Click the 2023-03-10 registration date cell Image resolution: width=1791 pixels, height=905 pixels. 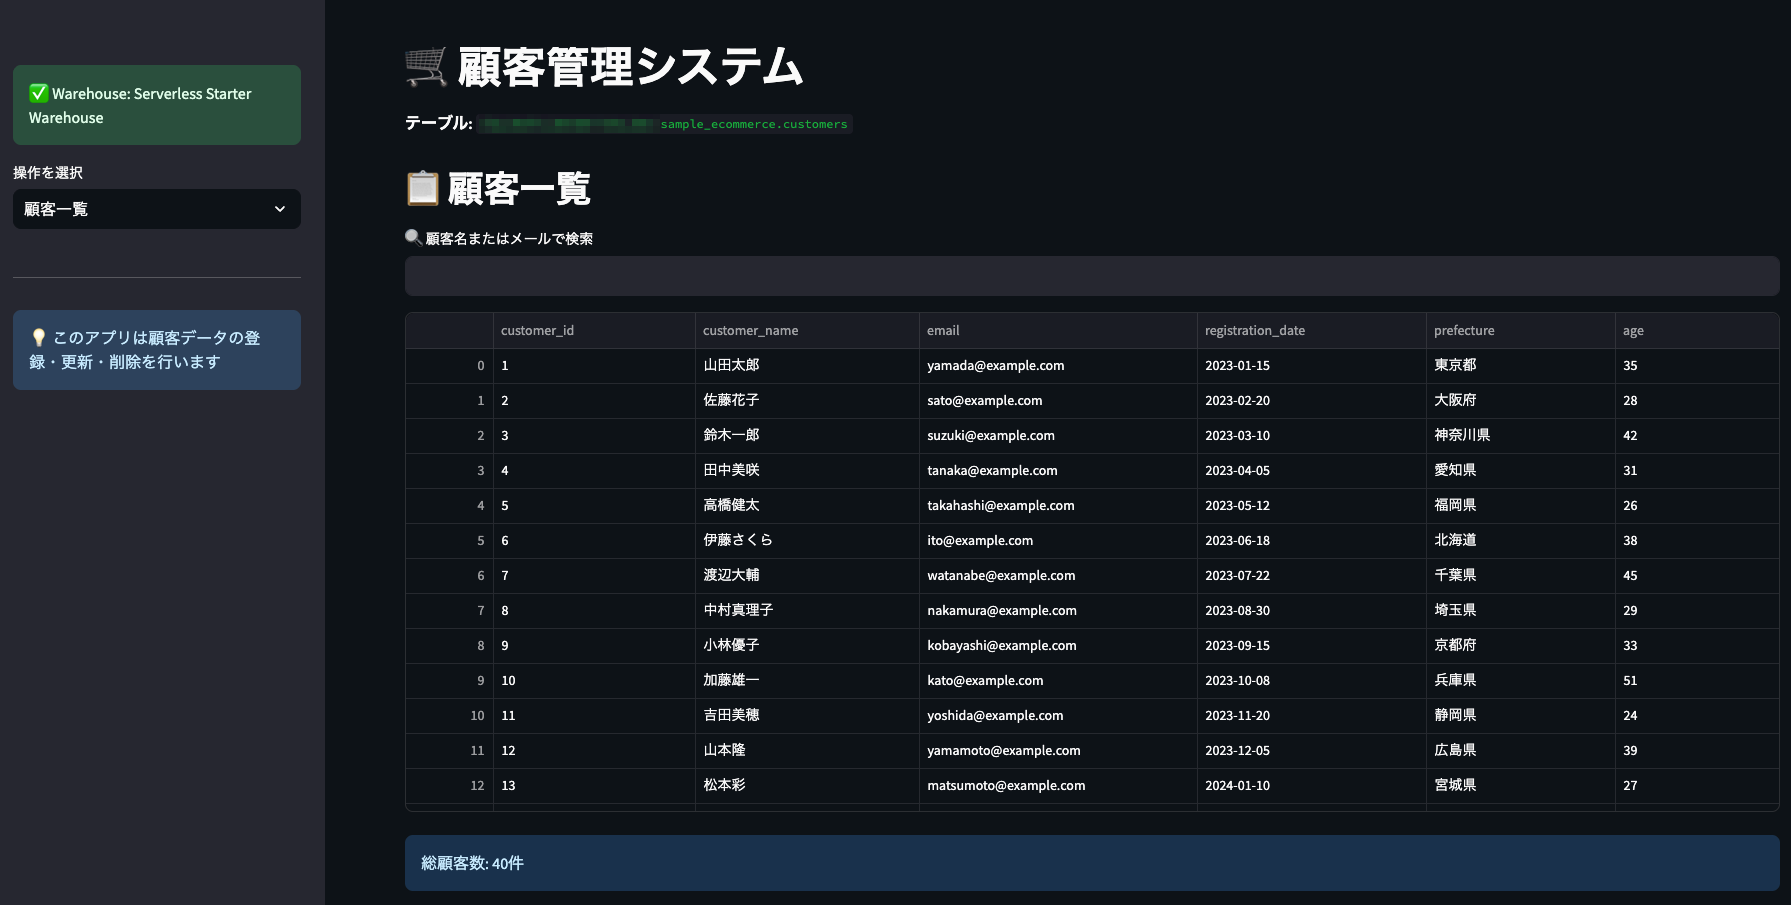tap(1312, 436)
